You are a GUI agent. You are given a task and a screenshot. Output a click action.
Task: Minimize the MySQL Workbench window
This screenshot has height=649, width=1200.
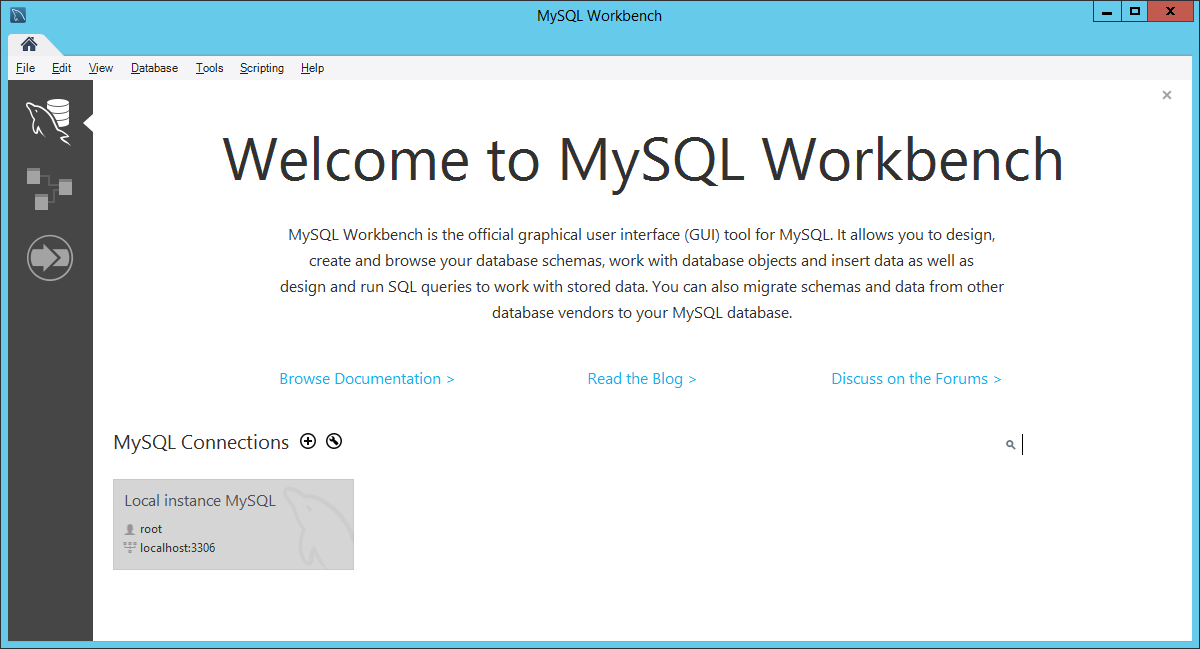1106,11
